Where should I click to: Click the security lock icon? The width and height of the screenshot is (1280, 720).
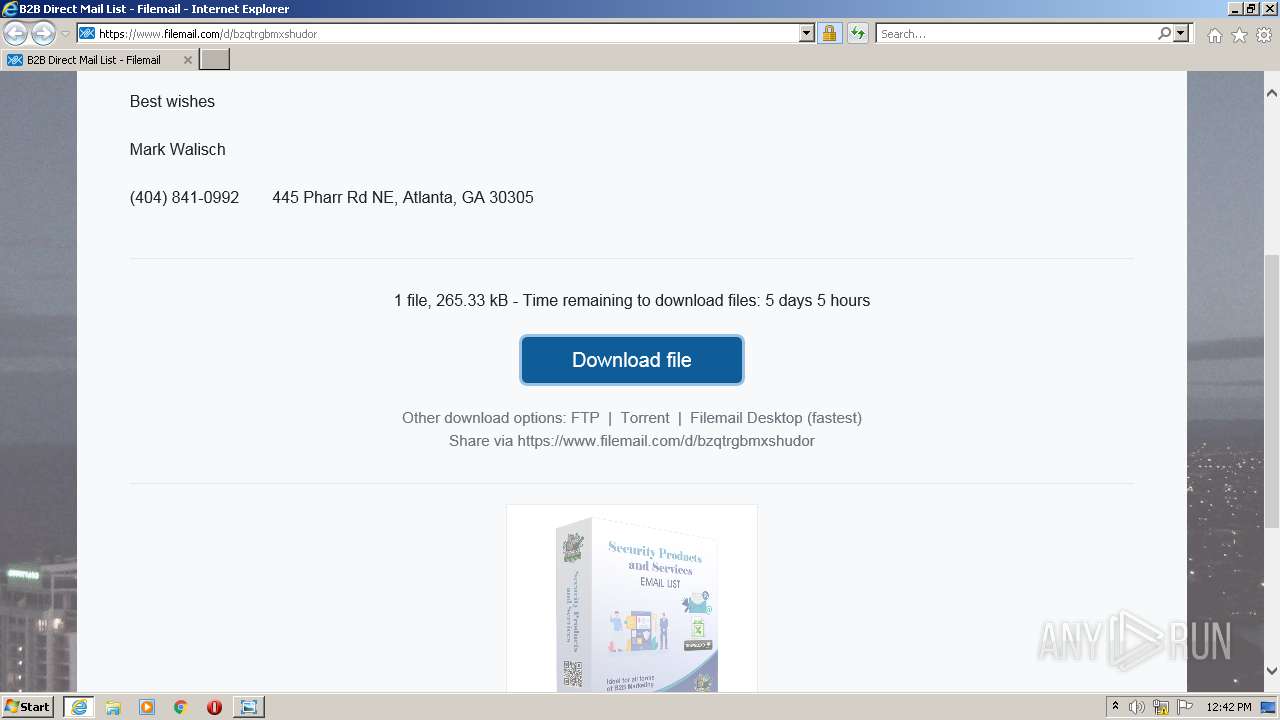coord(829,33)
